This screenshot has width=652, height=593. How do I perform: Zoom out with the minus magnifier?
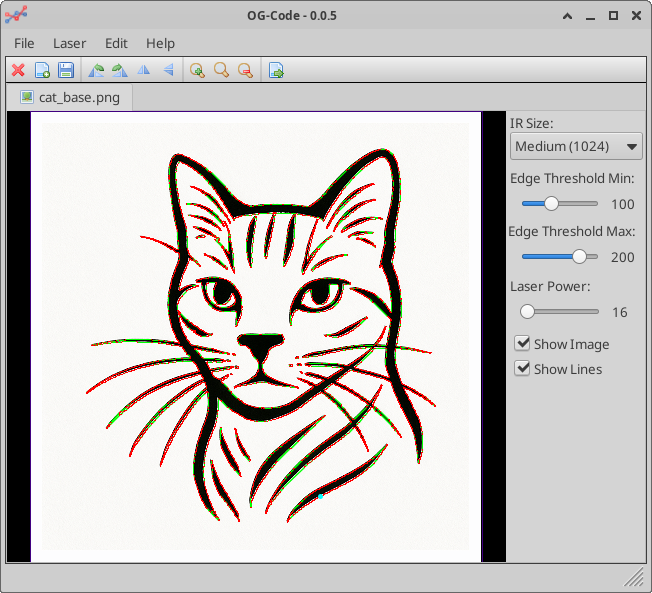pyautogui.click(x=245, y=70)
